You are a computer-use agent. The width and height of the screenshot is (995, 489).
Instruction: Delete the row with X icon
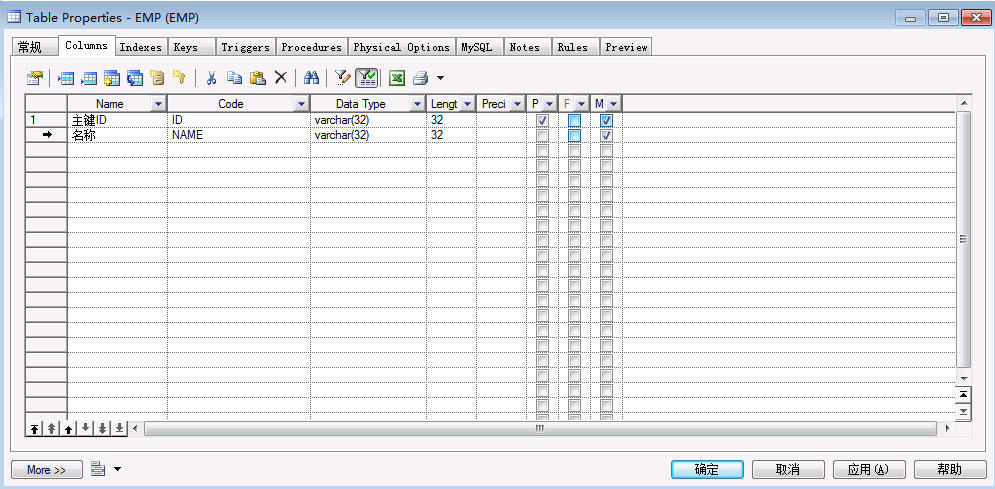280,78
